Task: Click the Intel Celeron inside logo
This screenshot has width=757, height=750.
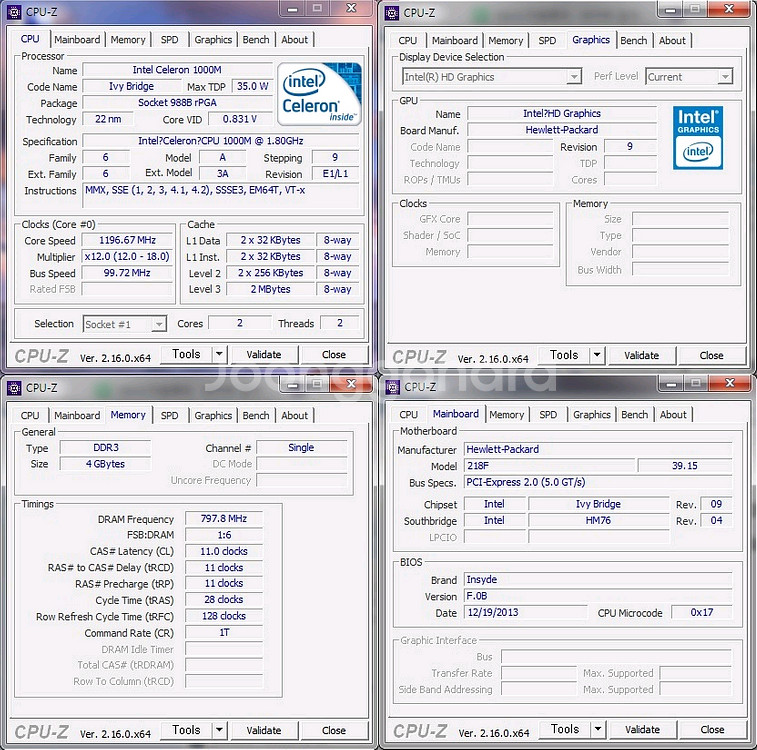Action: tap(319, 95)
